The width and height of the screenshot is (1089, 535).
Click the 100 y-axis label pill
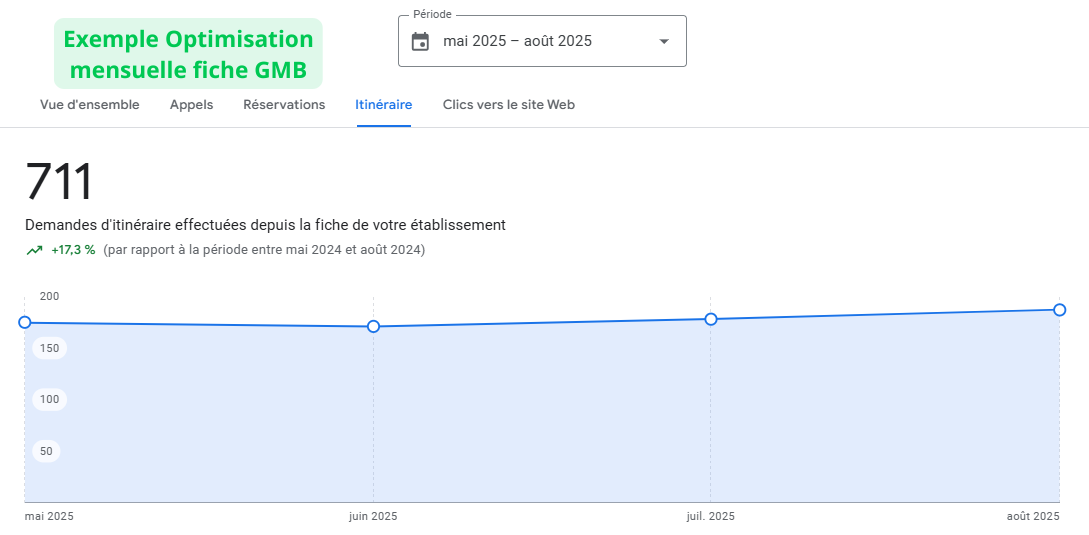click(49, 400)
